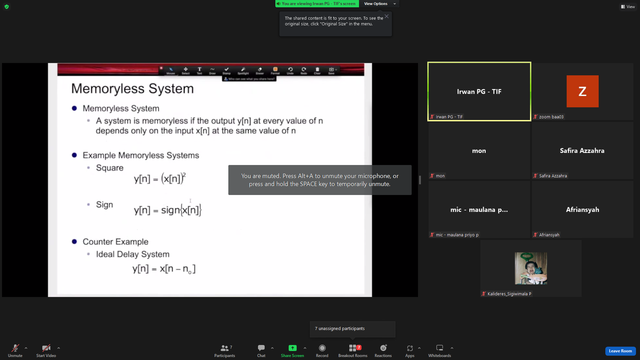Expand arrow next to Apps
The image size is (640, 360).
(419, 348)
